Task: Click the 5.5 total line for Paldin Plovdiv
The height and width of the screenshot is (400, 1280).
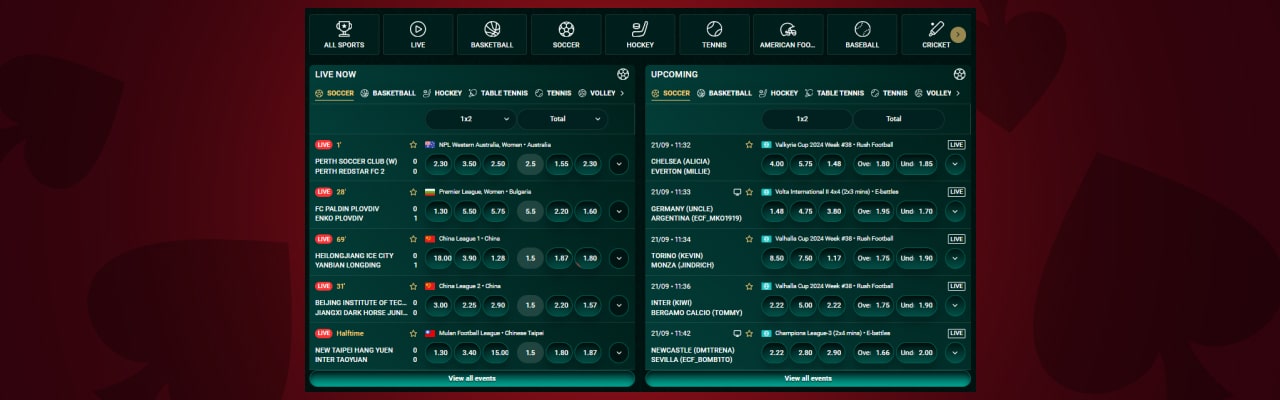Action: tap(530, 211)
